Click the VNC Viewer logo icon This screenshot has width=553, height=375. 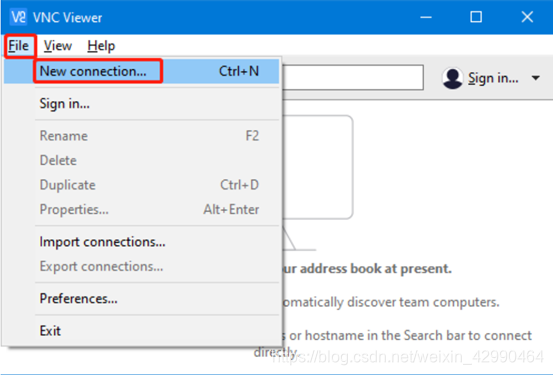18,17
